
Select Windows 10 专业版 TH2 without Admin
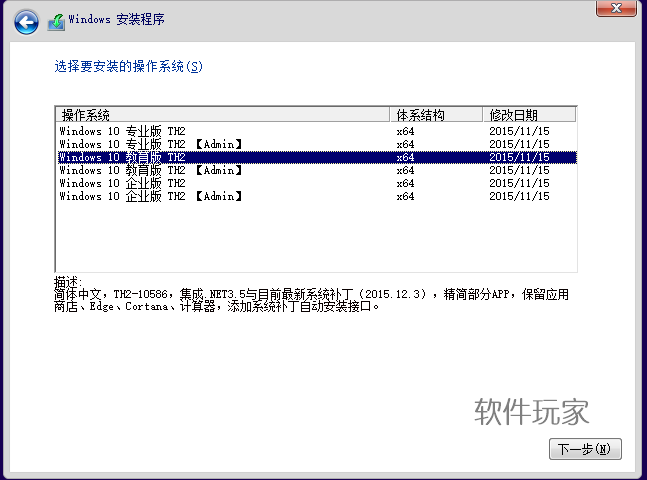pos(316,131)
